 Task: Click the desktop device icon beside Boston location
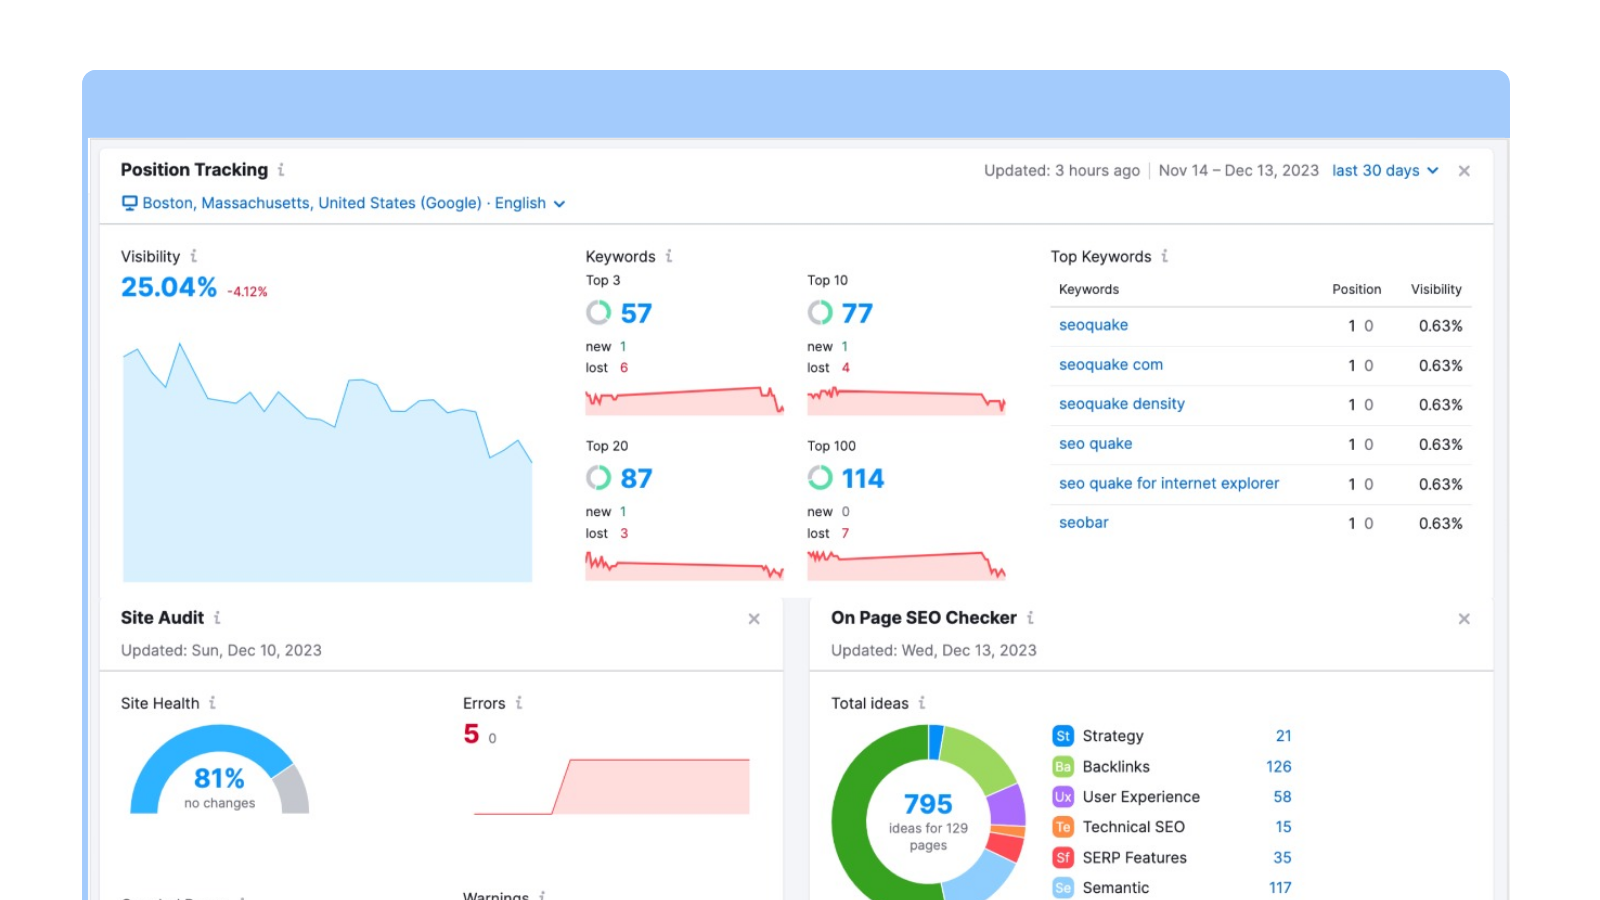128,203
